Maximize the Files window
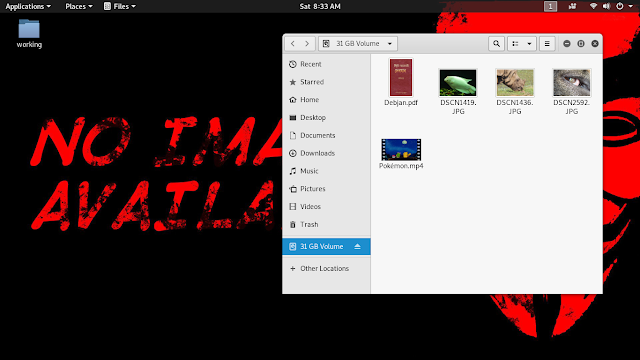 pos(581,44)
